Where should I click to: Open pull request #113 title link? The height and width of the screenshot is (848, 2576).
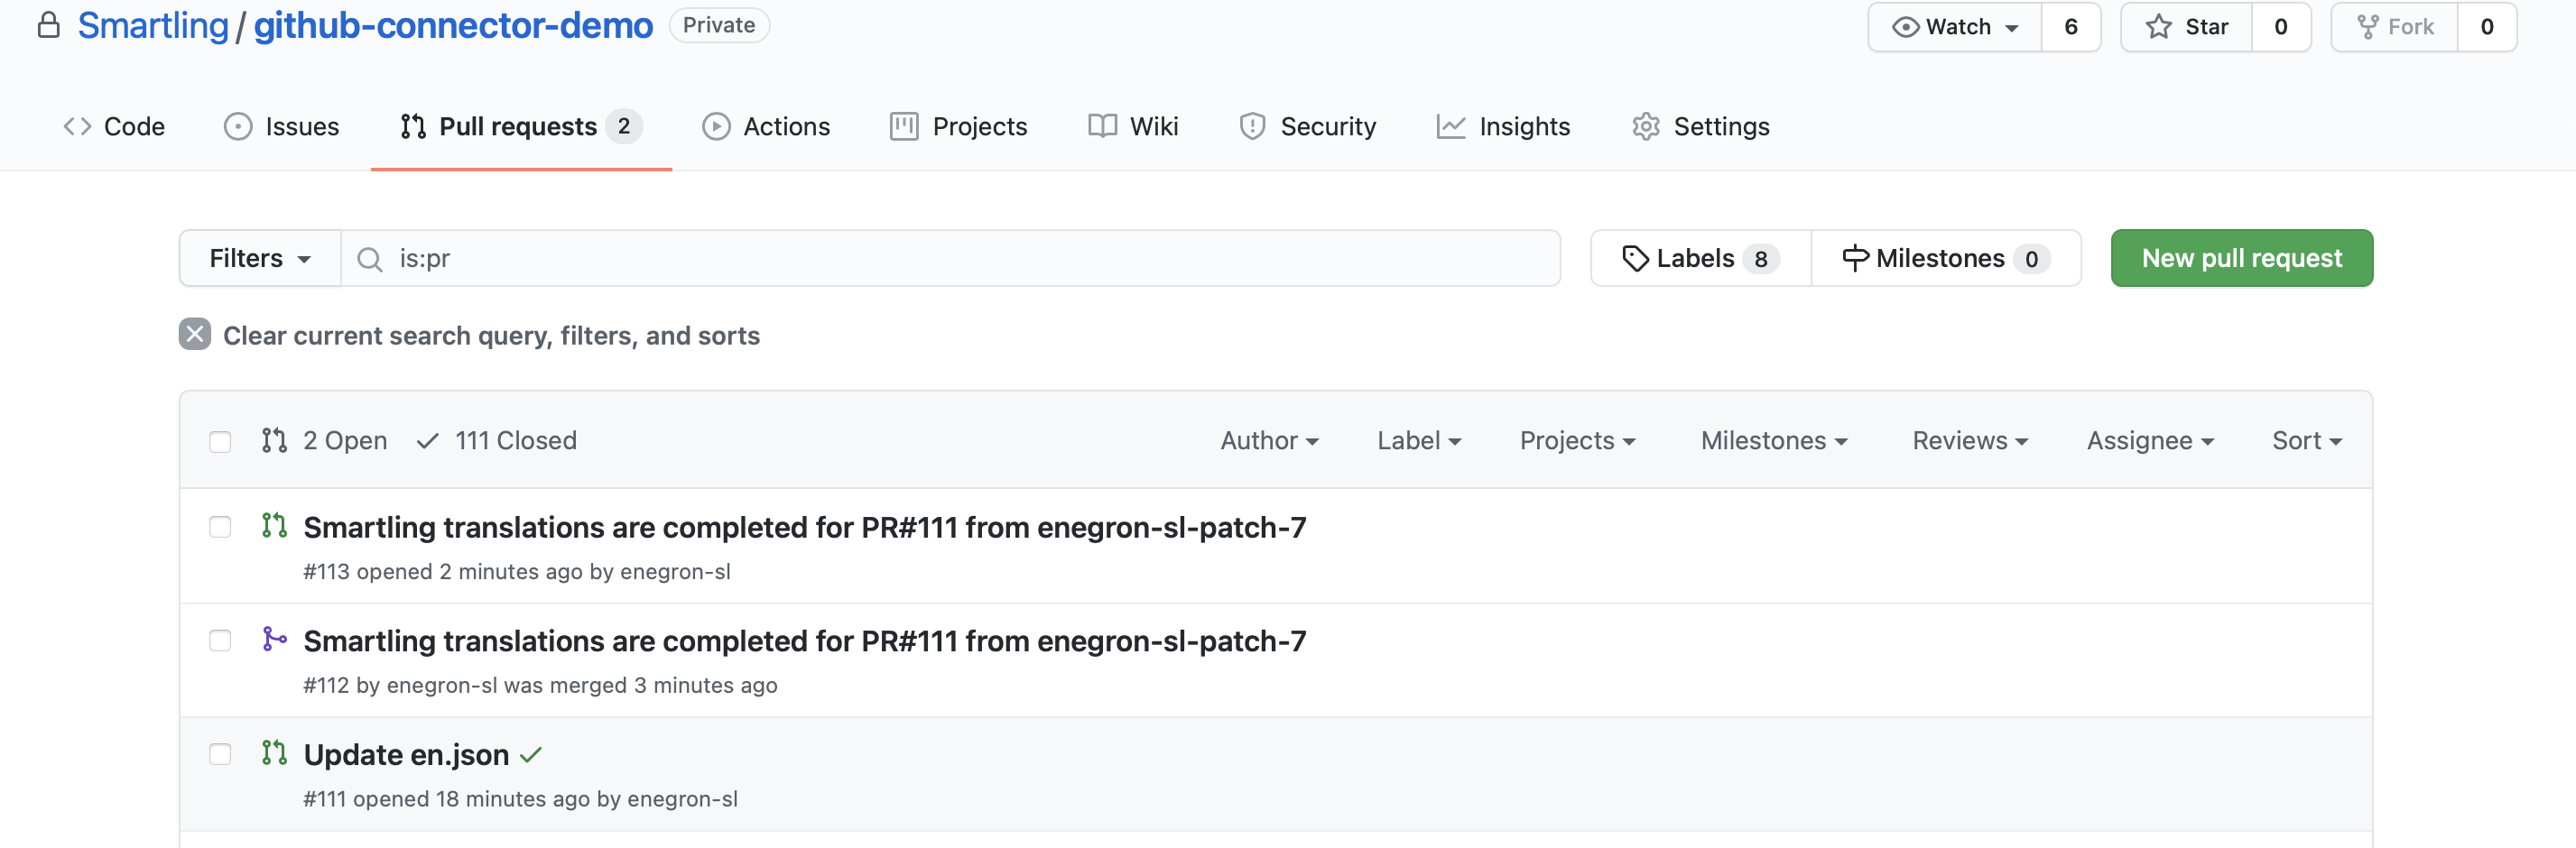click(805, 527)
